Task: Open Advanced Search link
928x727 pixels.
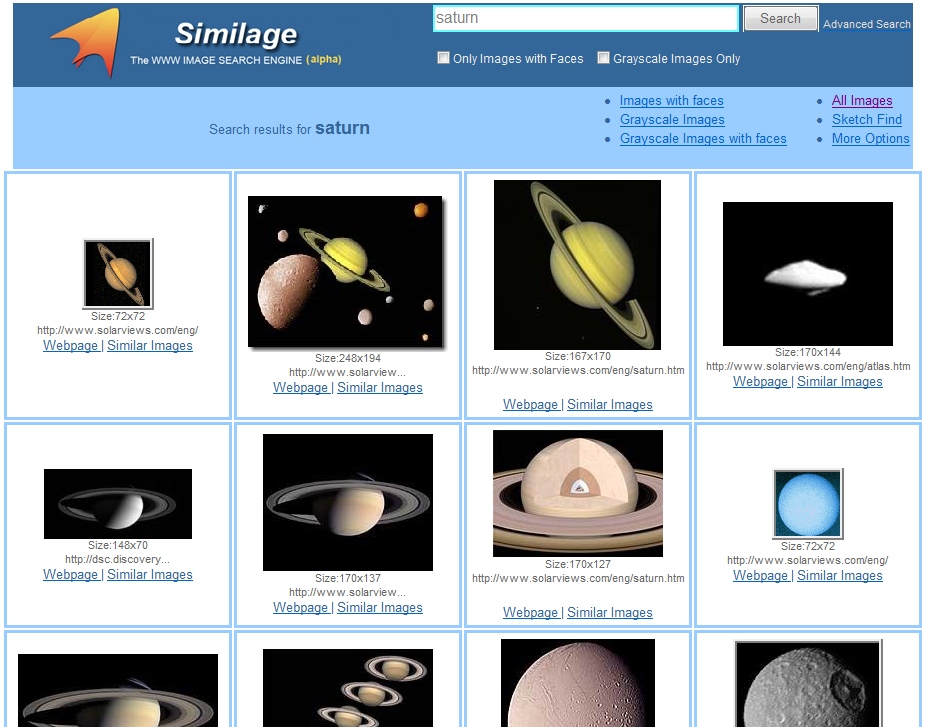Action: click(x=866, y=24)
